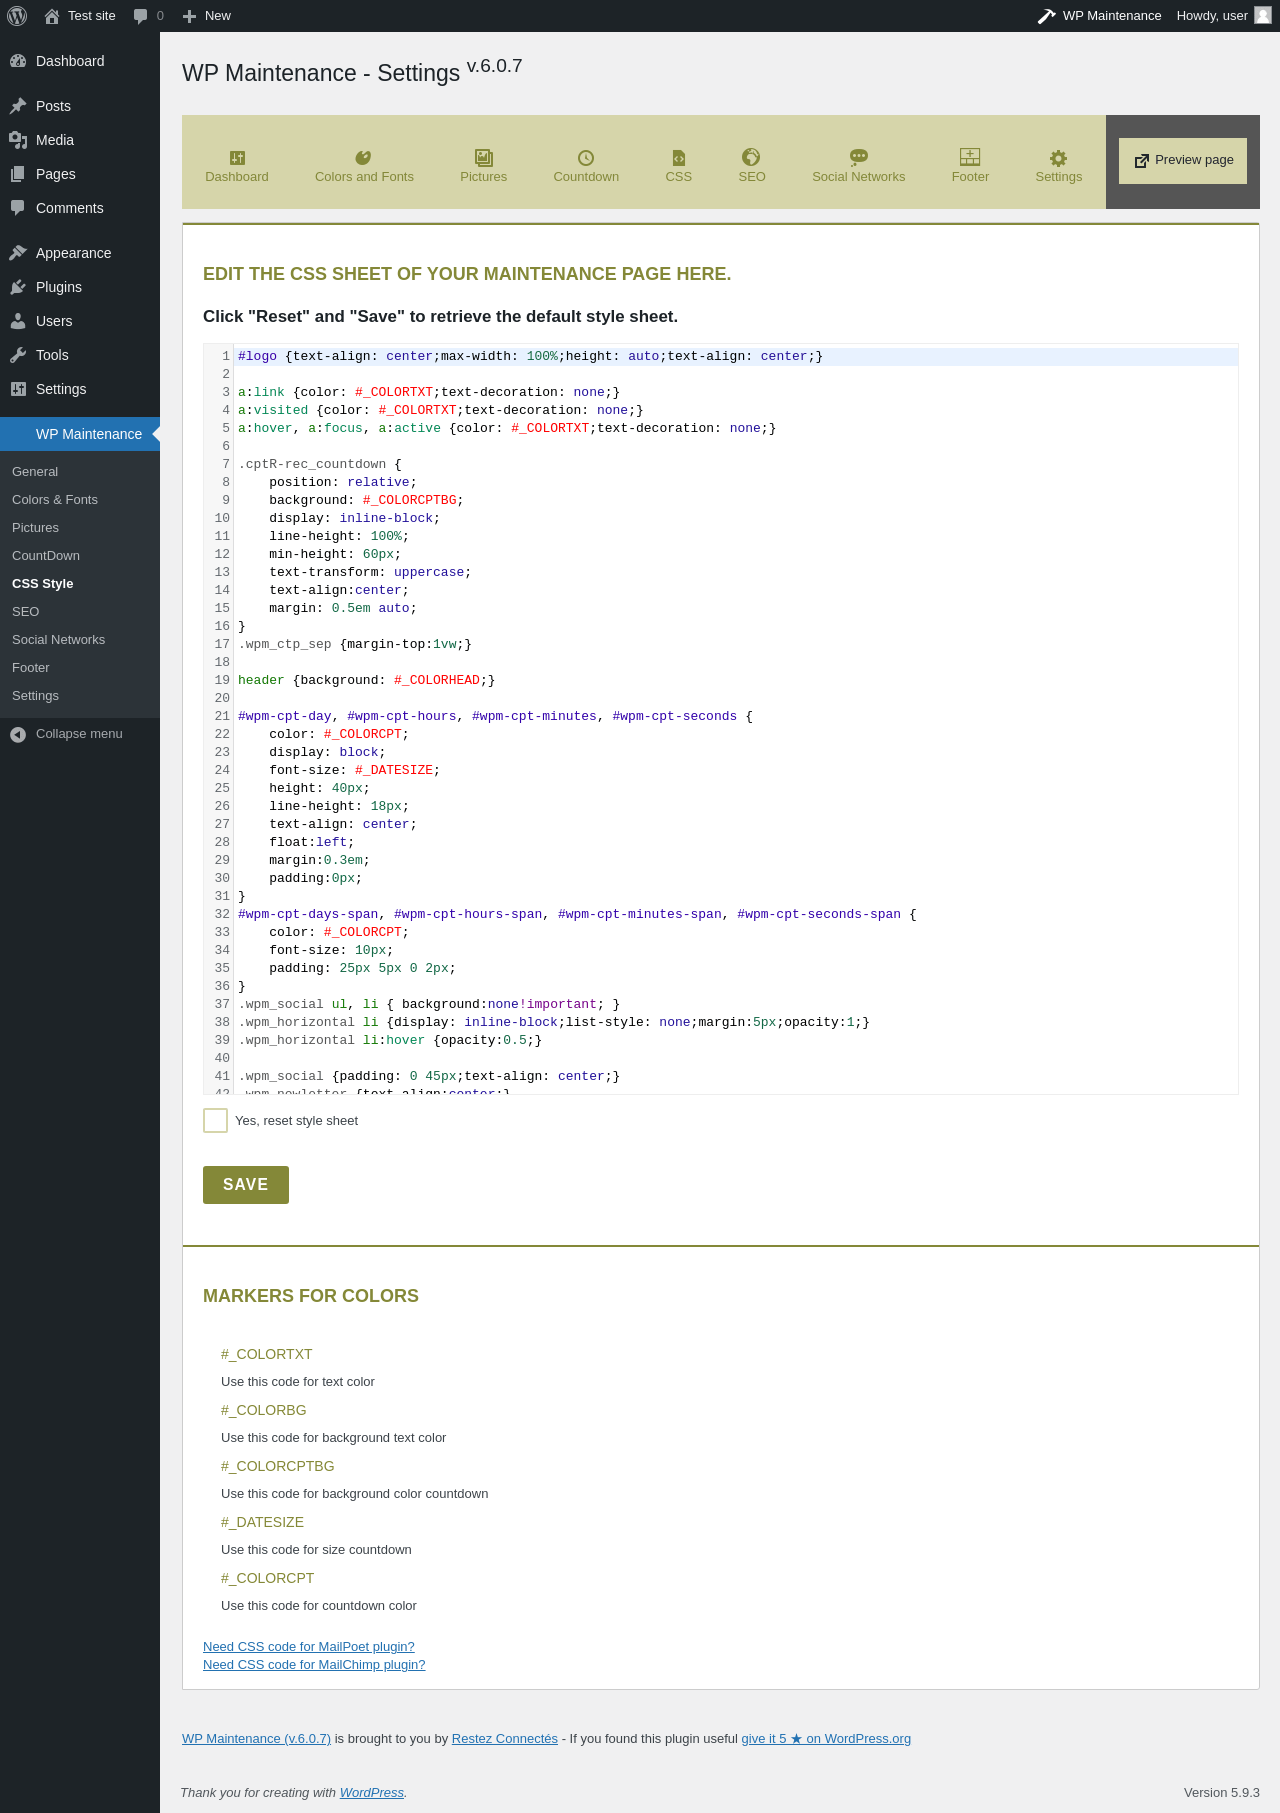Image resolution: width=1280 pixels, height=1813 pixels.
Task: Open MailPoet plugin CSS code link
Action: [308, 1647]
